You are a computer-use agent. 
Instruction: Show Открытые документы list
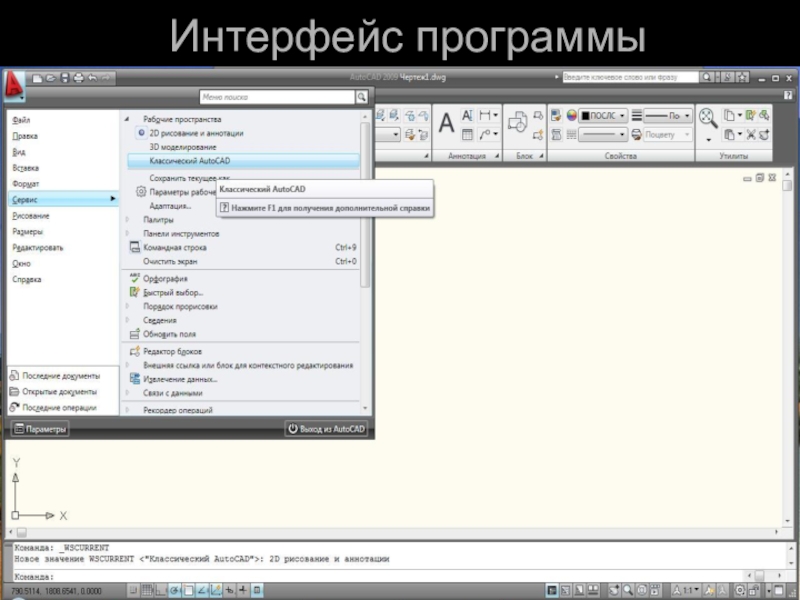pyautogui.click(x=53, y=391)
